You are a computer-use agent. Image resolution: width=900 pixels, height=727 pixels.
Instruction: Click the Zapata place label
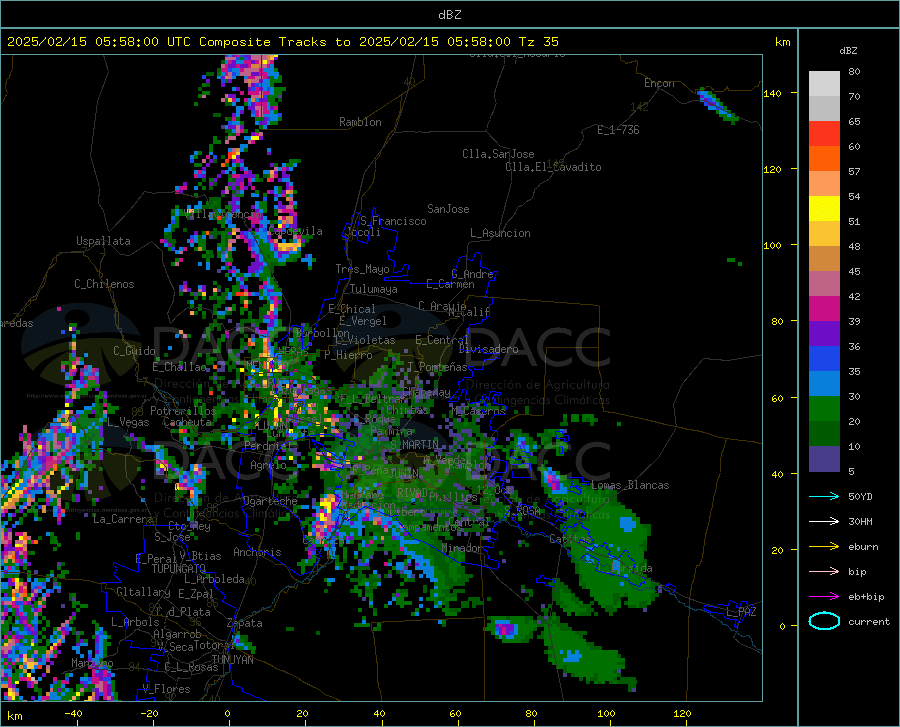pos(245,623)
